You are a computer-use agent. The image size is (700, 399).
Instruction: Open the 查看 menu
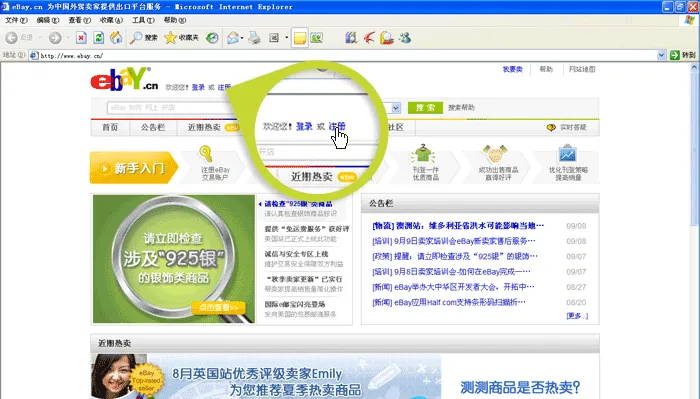[79, 20]
